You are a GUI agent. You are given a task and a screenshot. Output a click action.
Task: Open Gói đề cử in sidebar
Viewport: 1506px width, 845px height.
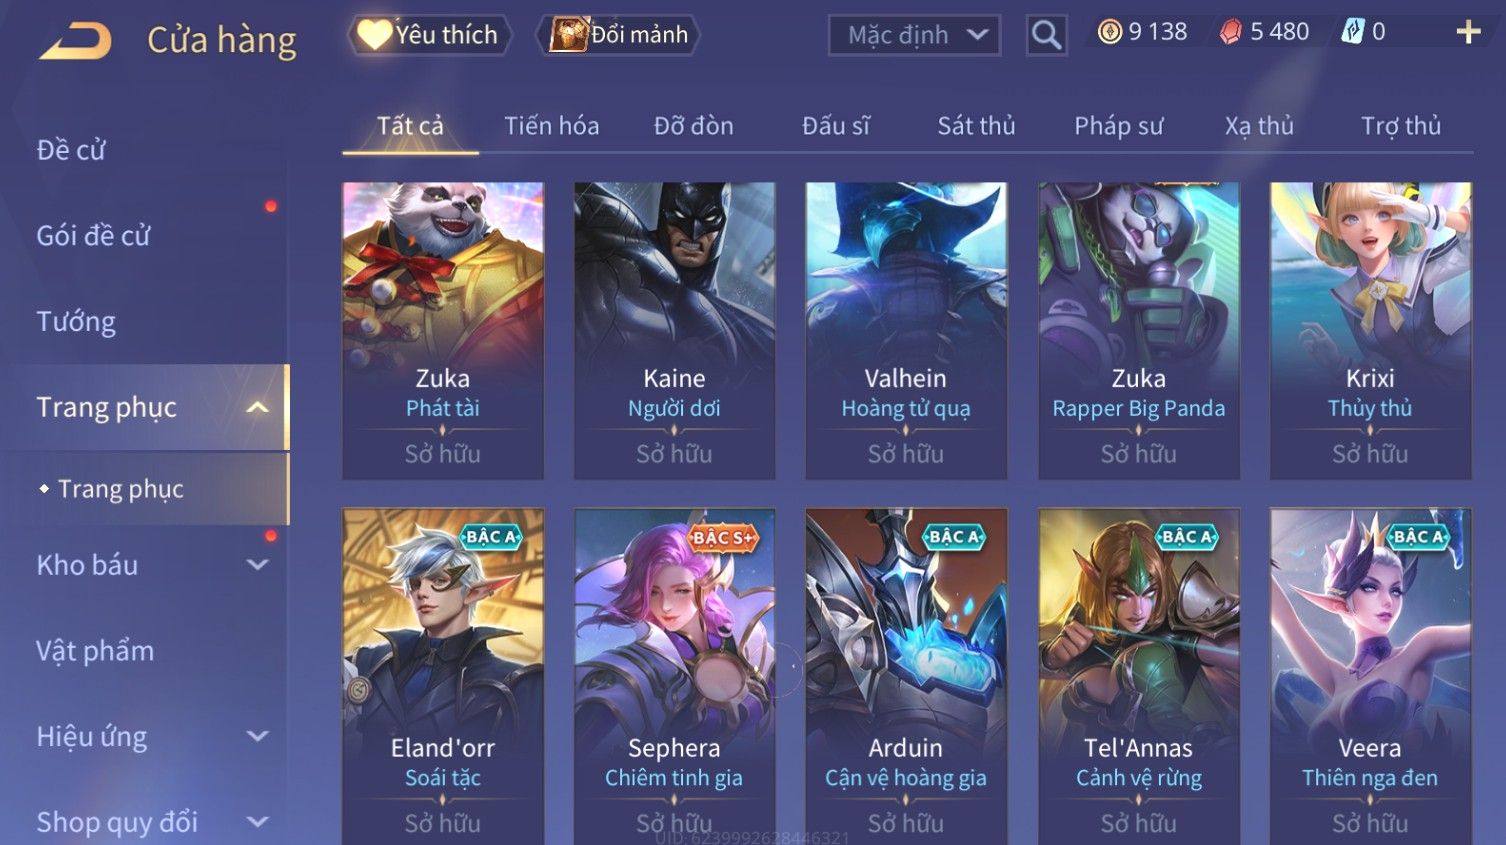93,236
